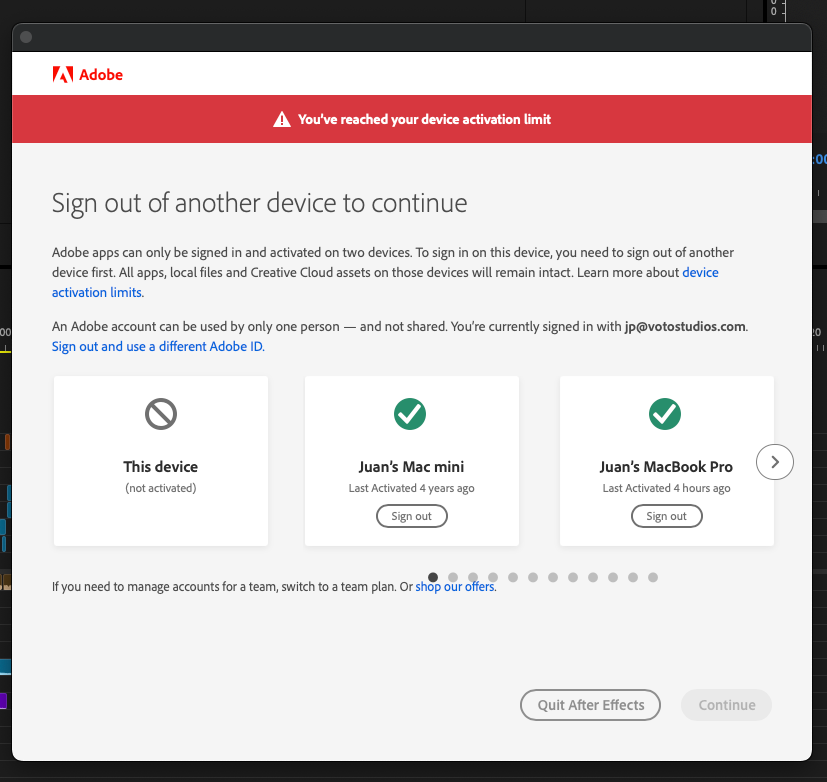Sign out of Juan's MacBook Pro
Viewport: 827px width, 782px height.
coord(667,516)
